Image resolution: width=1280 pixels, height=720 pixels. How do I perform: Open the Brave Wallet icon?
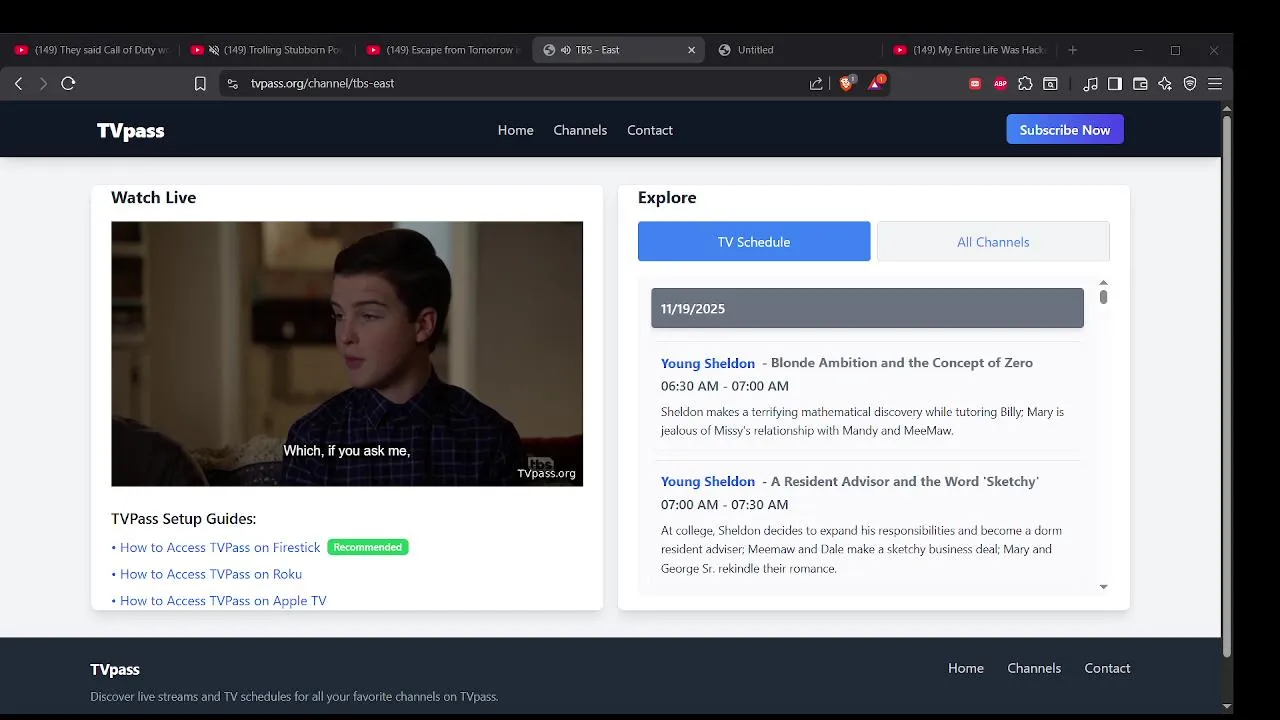(1140, 84)
